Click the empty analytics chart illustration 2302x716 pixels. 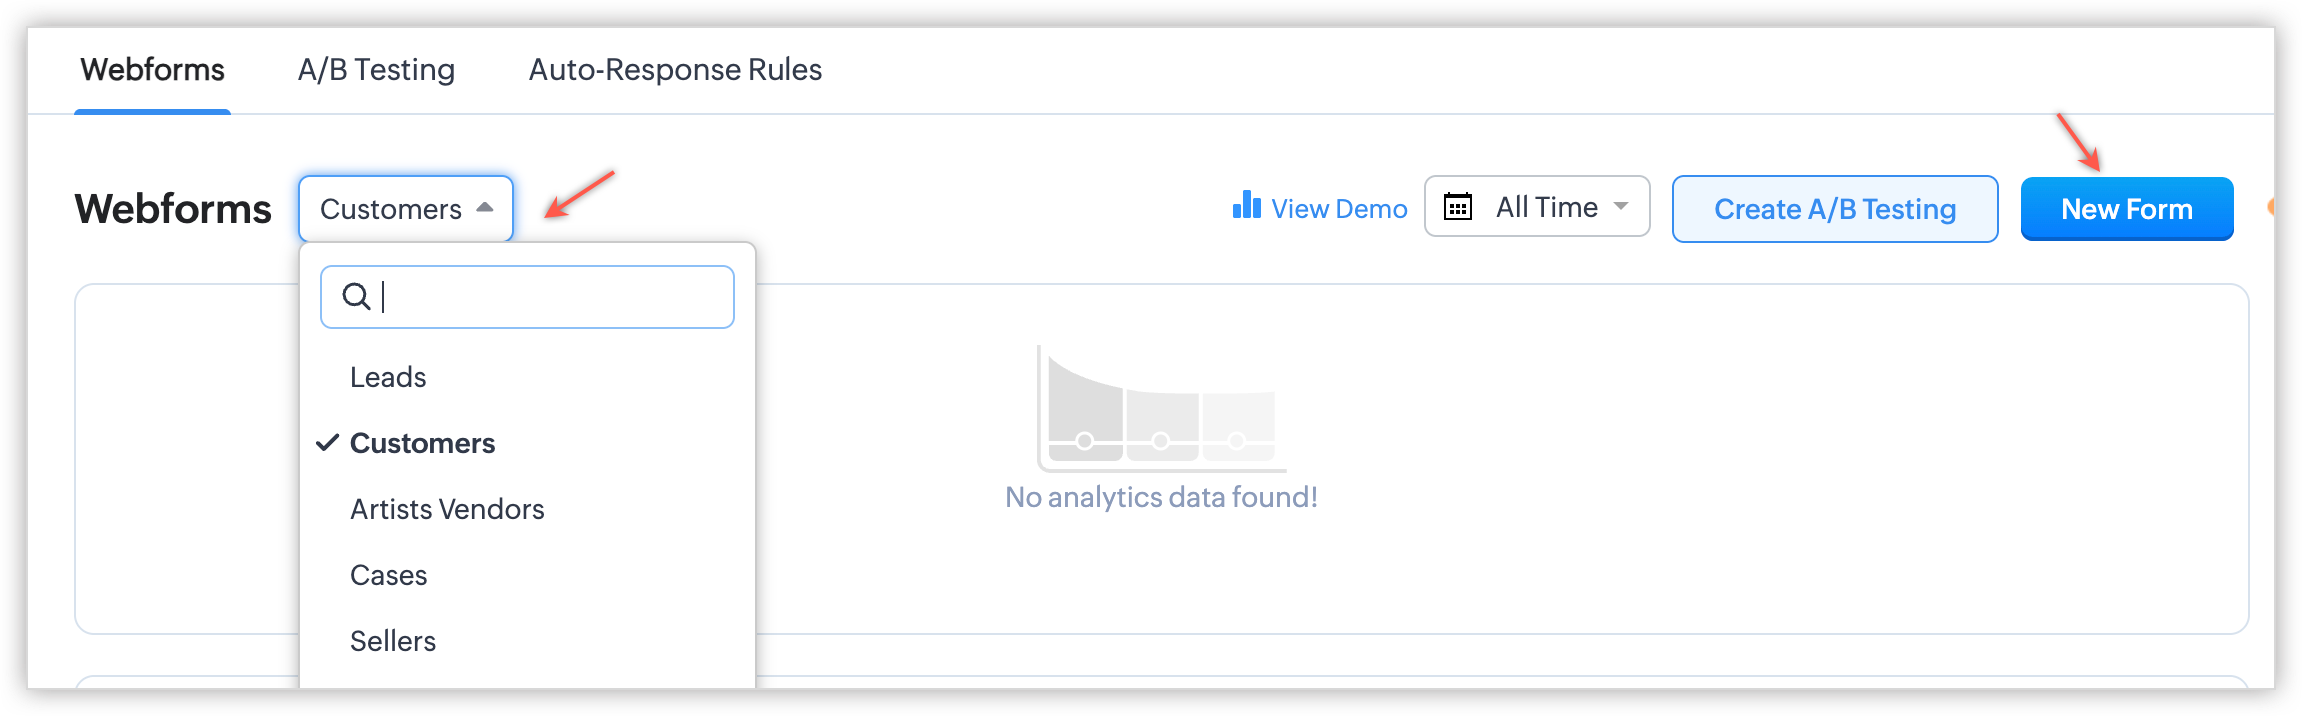pyautogui.click(x=1161, y=408)
